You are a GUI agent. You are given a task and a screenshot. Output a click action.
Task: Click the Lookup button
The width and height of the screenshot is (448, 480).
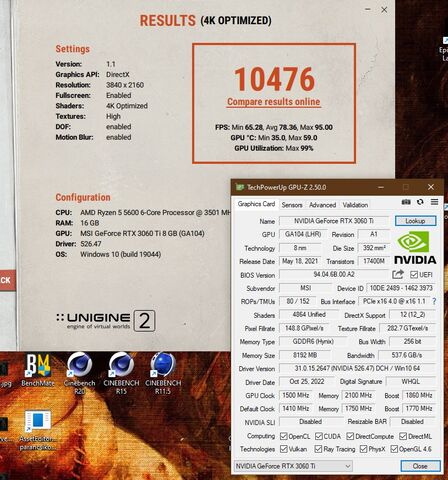click(415, 221)
